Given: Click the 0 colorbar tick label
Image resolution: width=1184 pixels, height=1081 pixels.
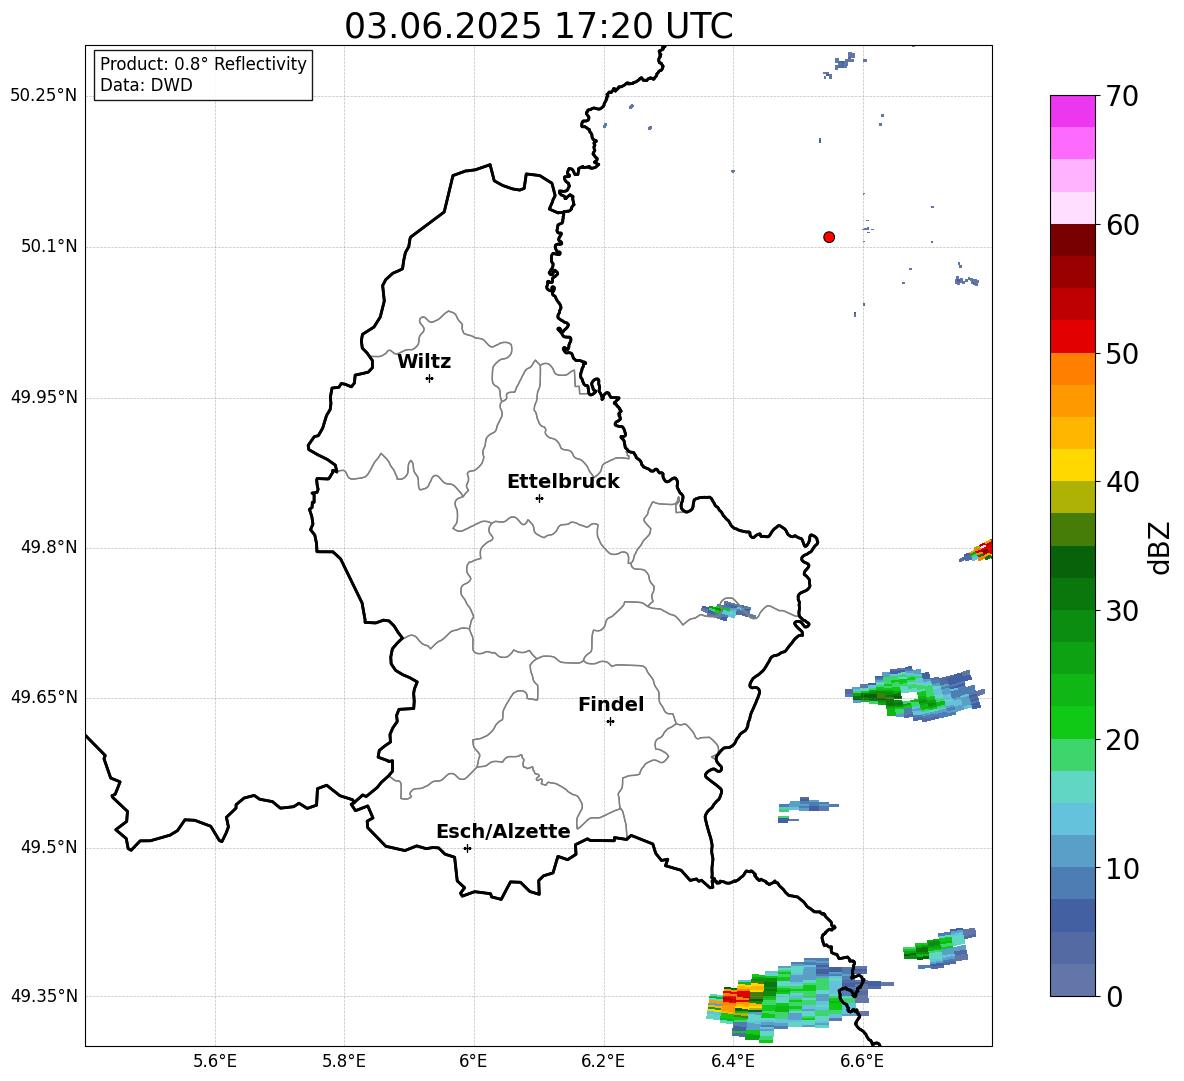Looking at the screenshot, I should tap(1114, 996).
